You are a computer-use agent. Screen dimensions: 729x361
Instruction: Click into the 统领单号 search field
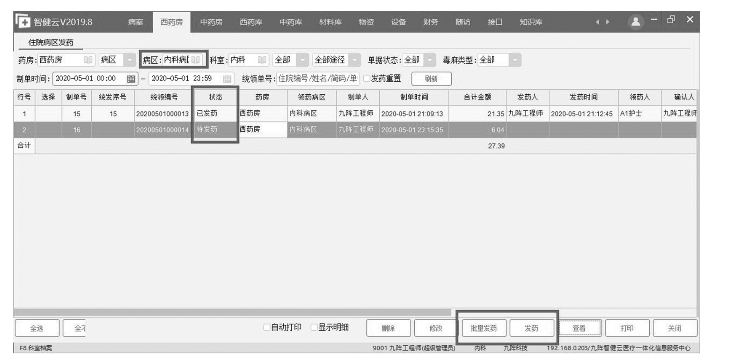click(318, 79)
